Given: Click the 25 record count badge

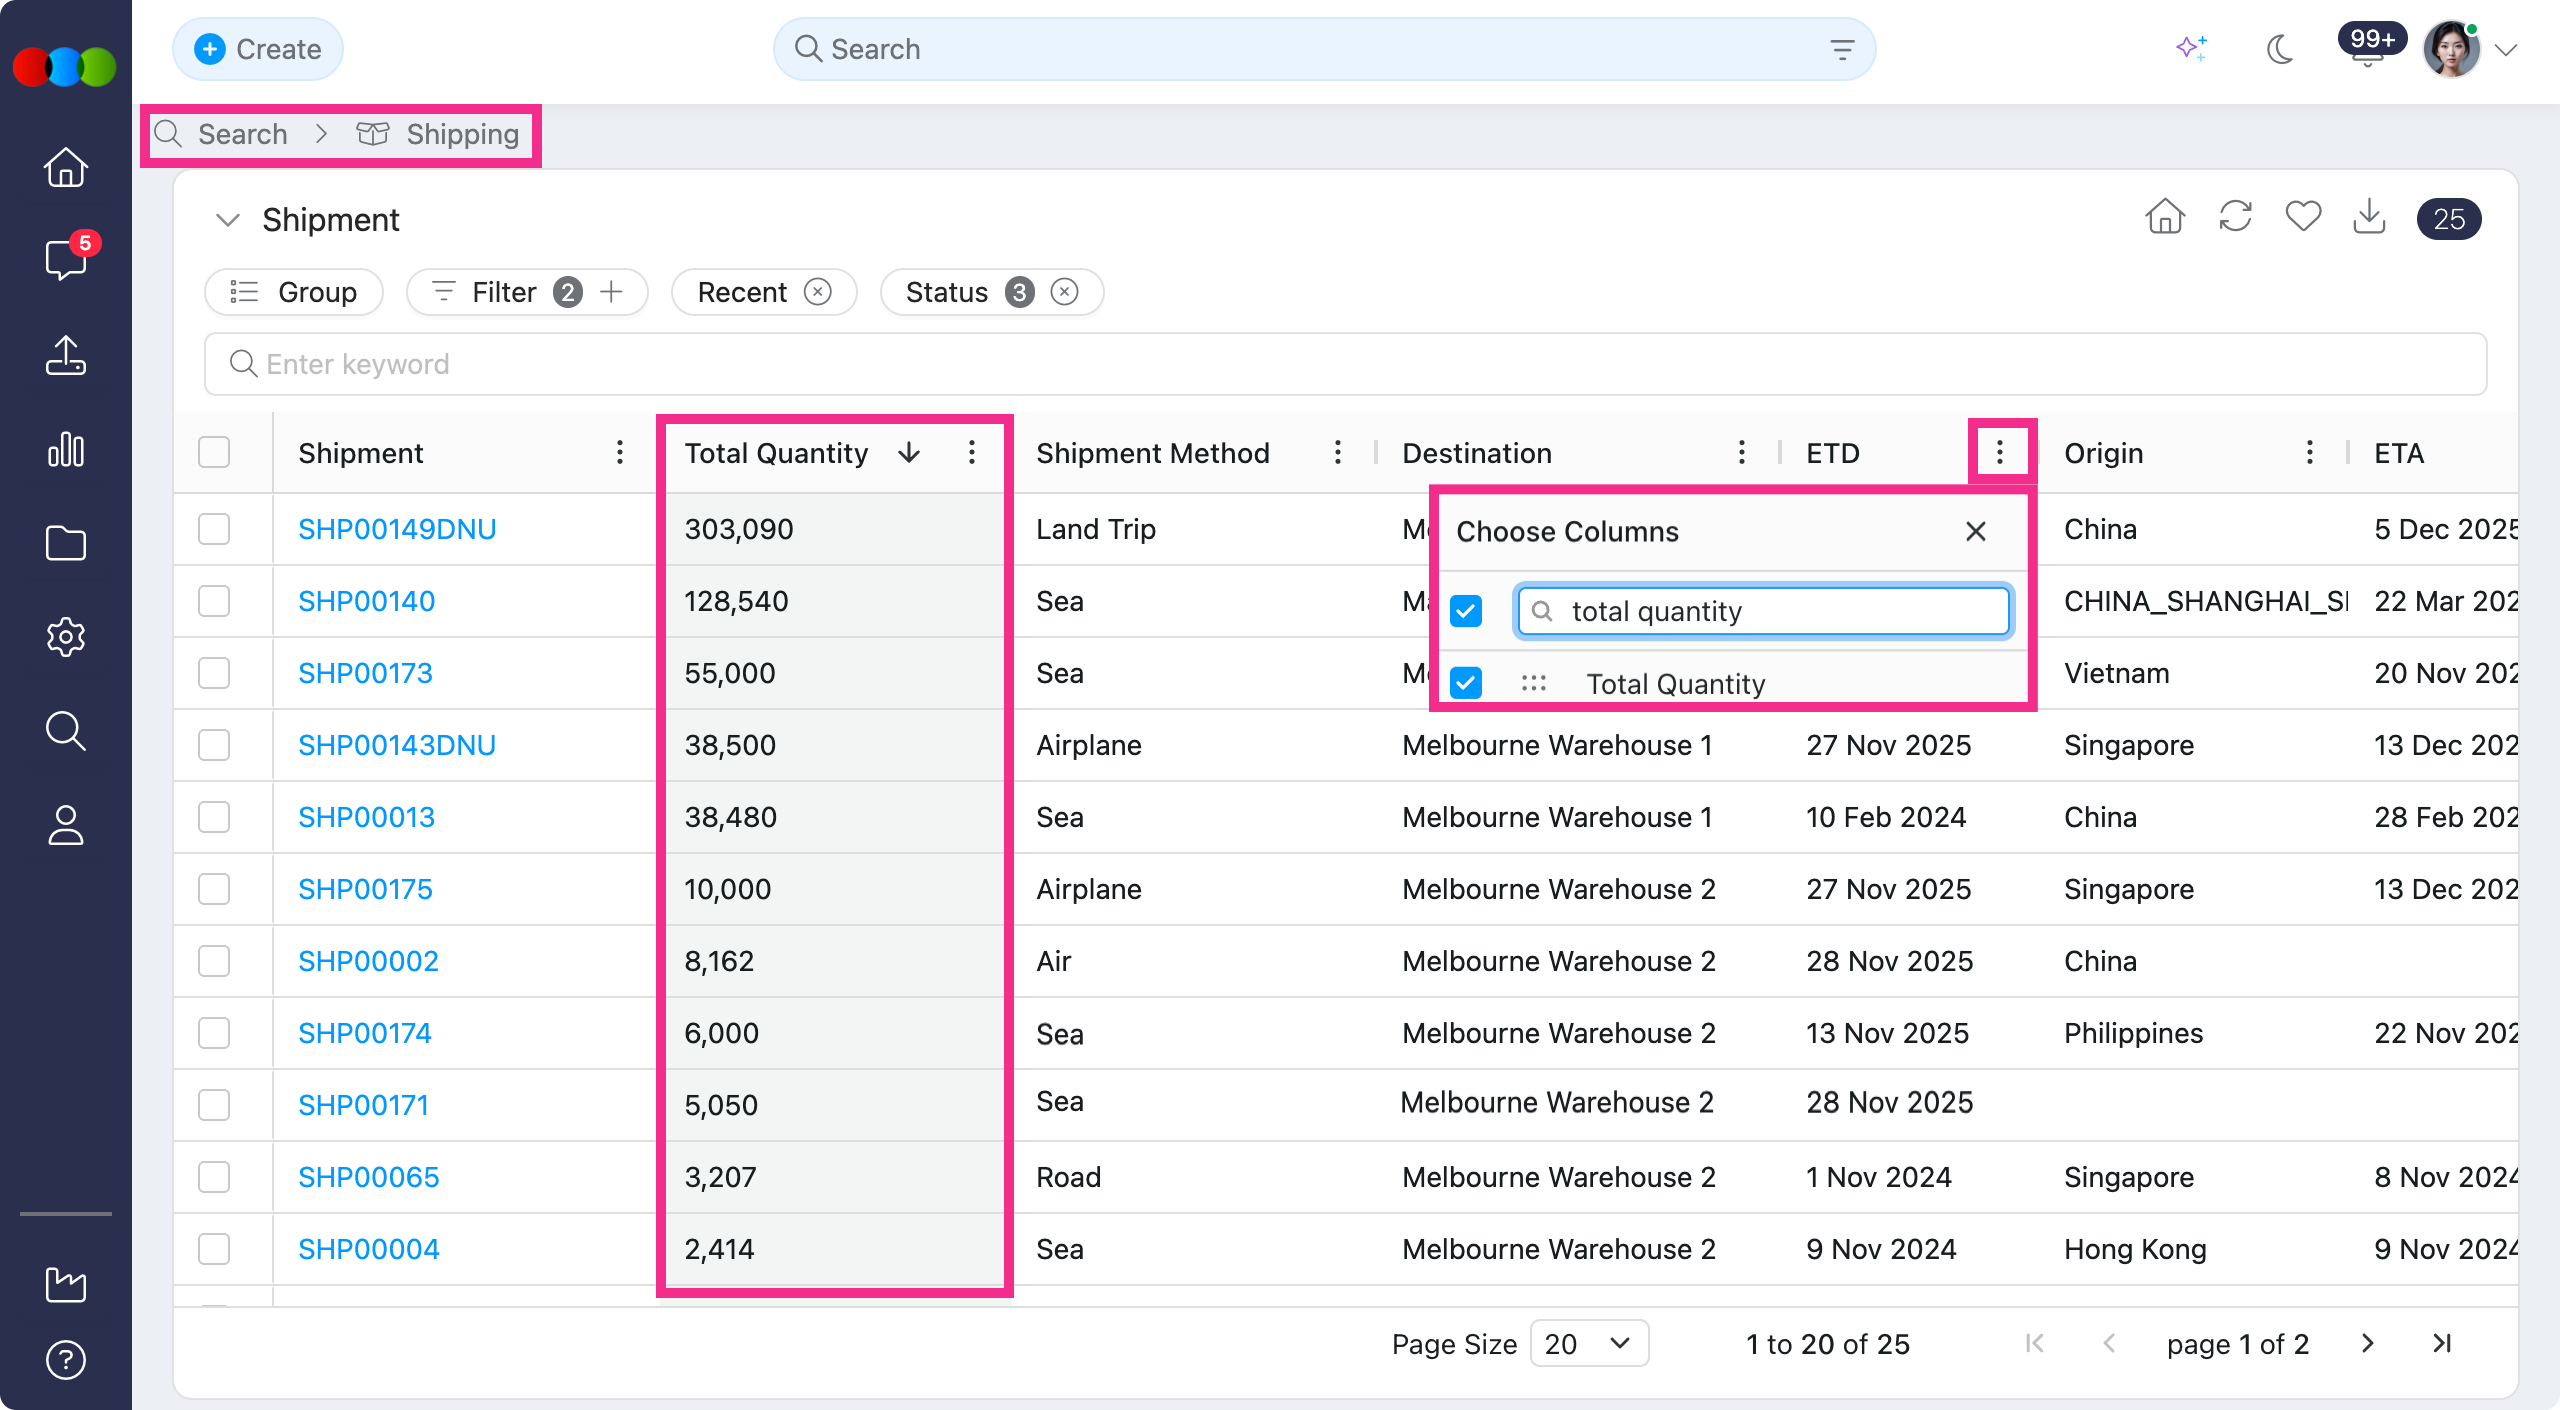Looking at the screenshot, I should pyautogui.click(x=2448, y=219).
